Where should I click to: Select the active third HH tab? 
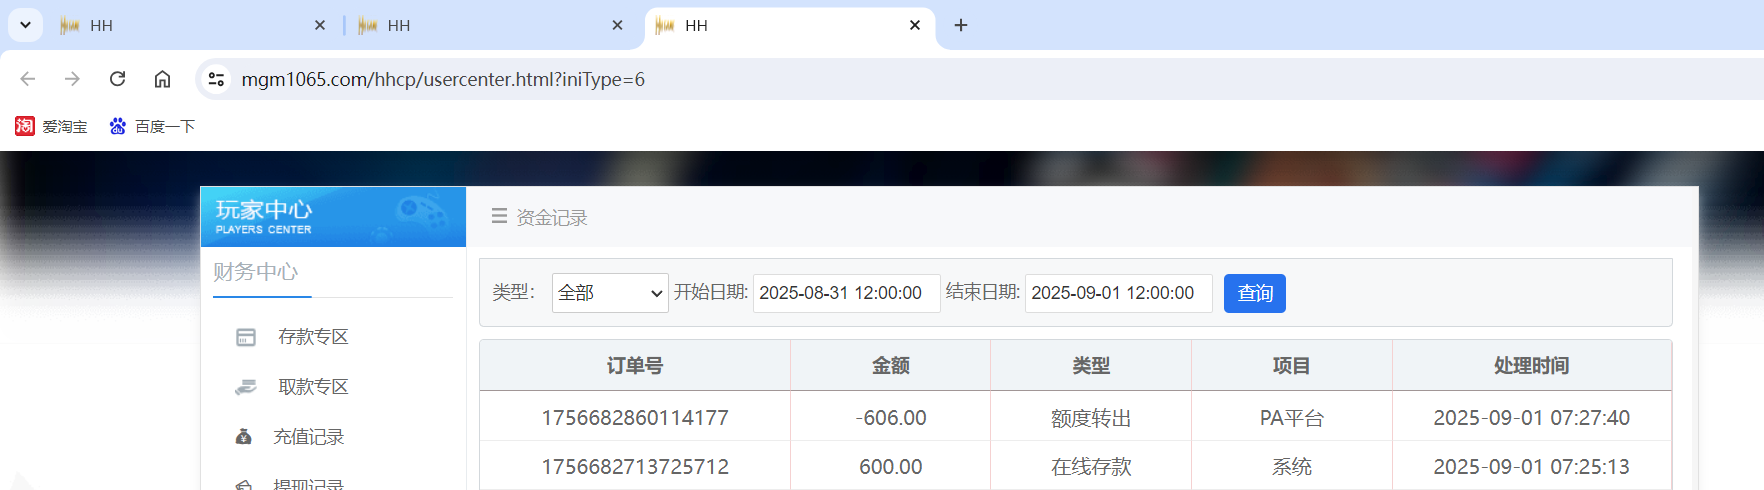(790, 25)
